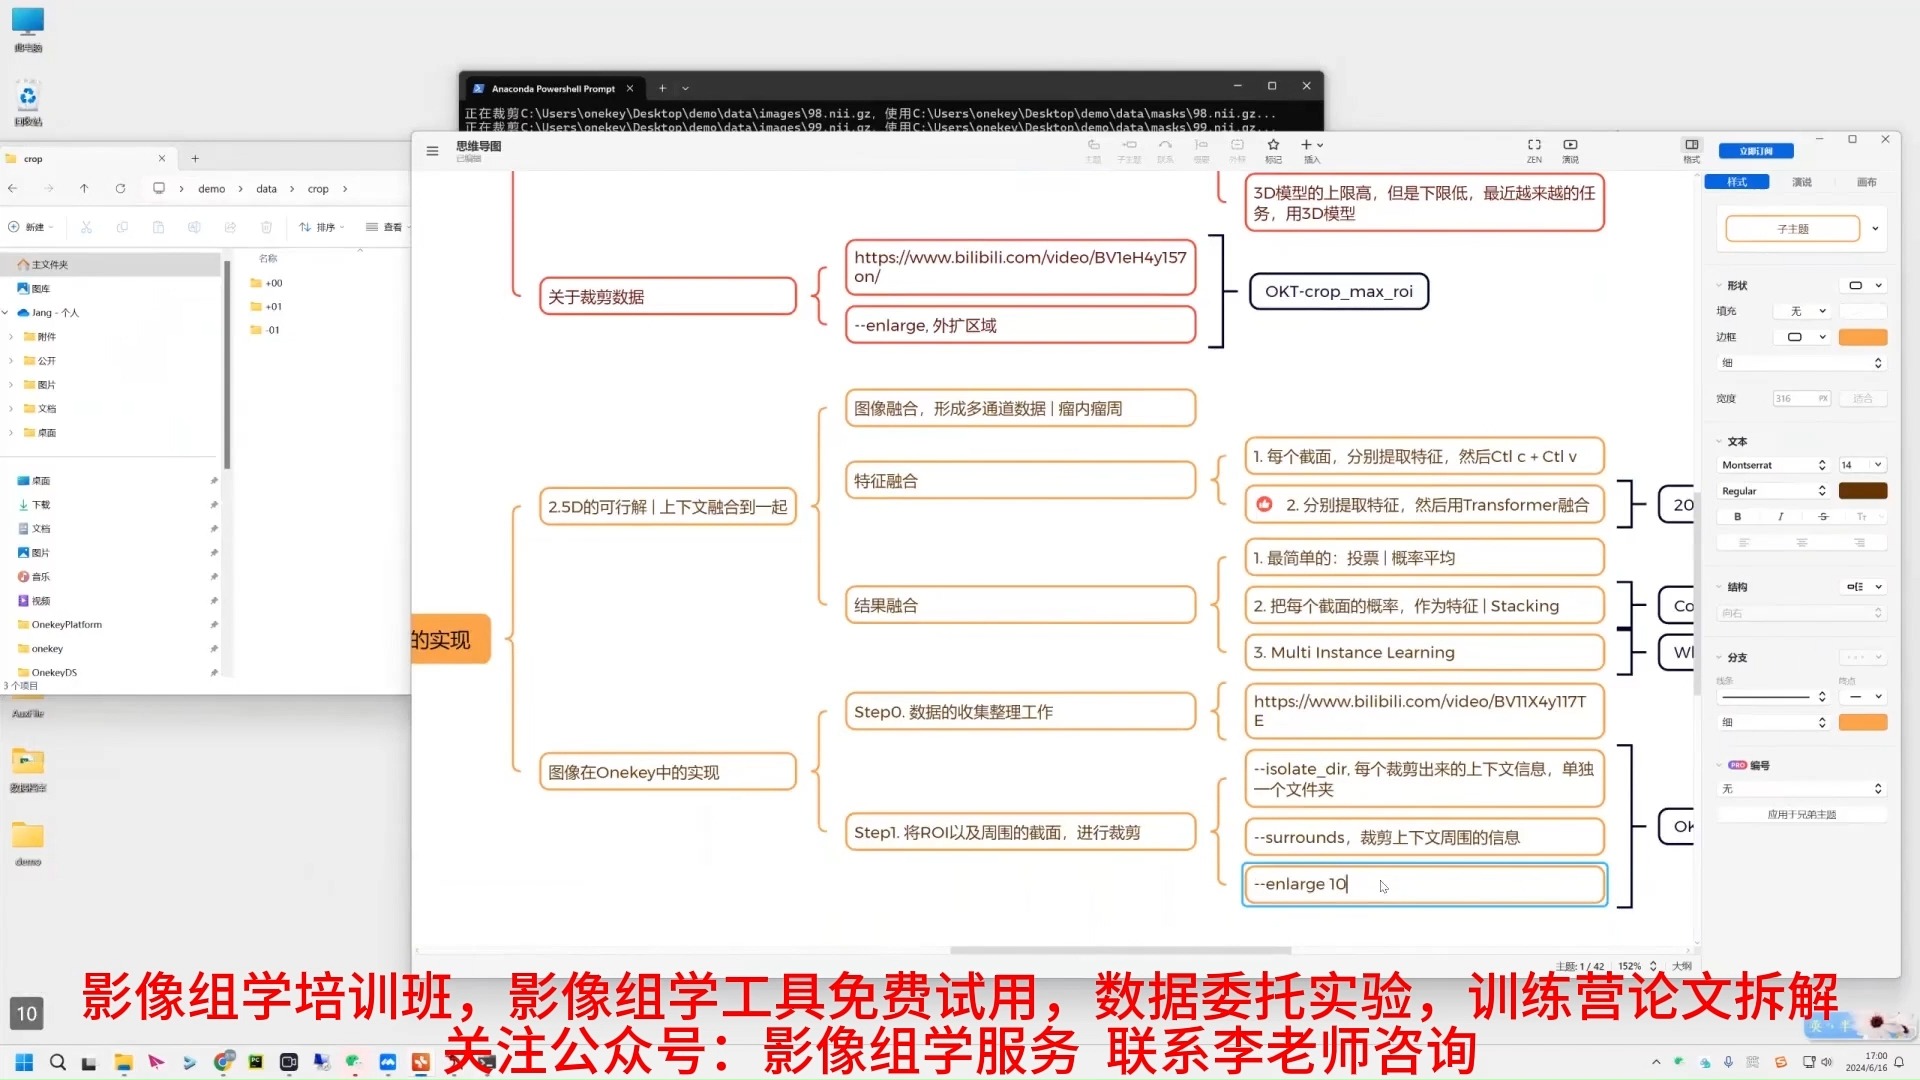Image resolution: width=1920 pixels, height=1080 pixels.
Task: Open the Montserrat font family dropdown
Action: 1773,465
